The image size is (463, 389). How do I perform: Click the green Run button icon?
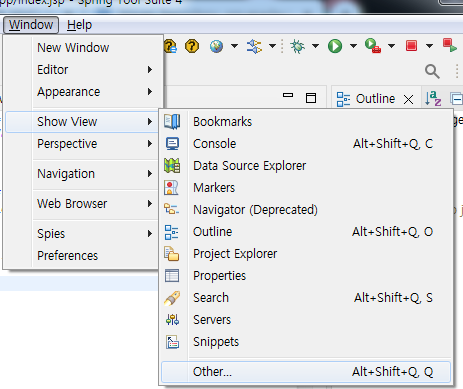tap(335, 46)
